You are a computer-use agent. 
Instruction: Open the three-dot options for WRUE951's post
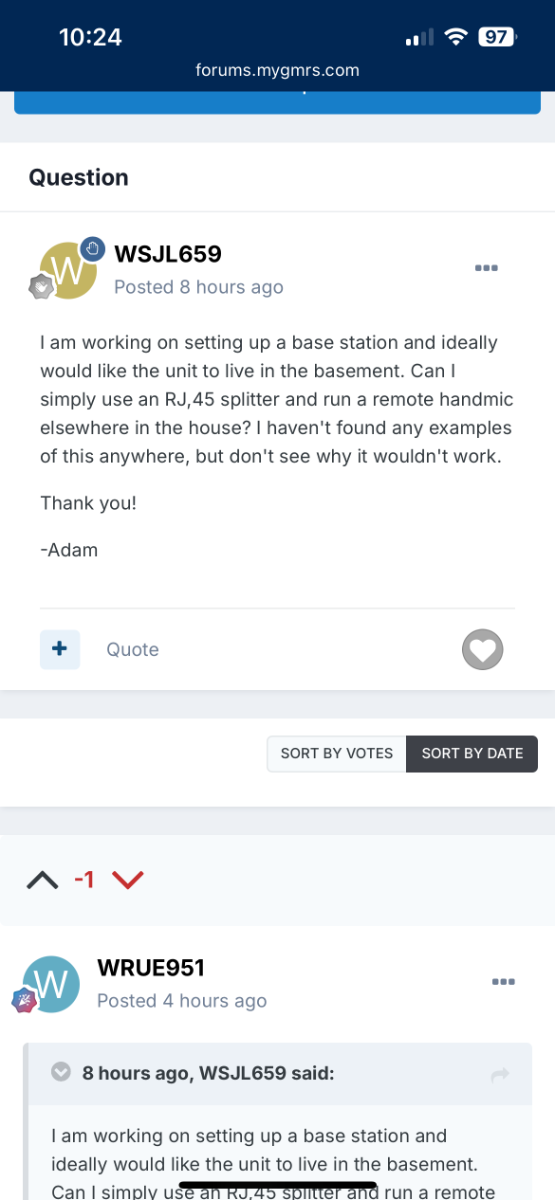(503, 982)
